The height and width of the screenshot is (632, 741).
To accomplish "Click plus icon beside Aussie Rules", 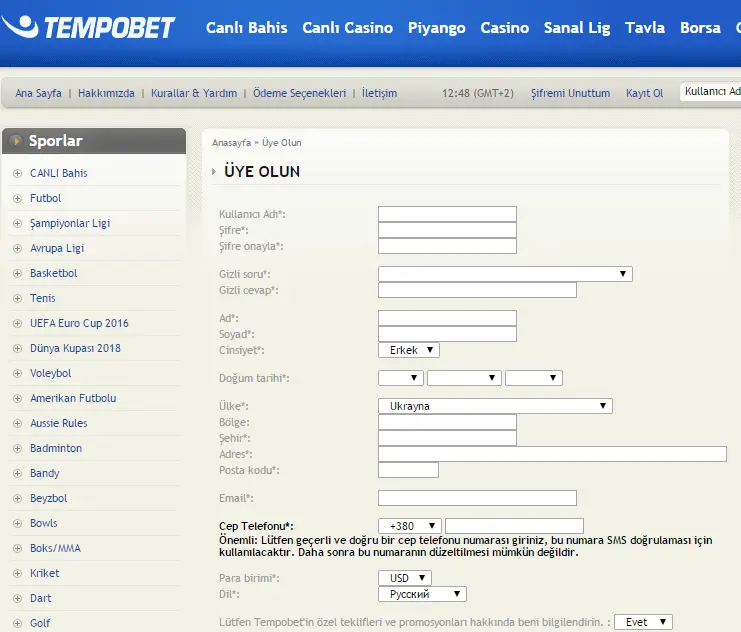I will [x=17, y=424].
